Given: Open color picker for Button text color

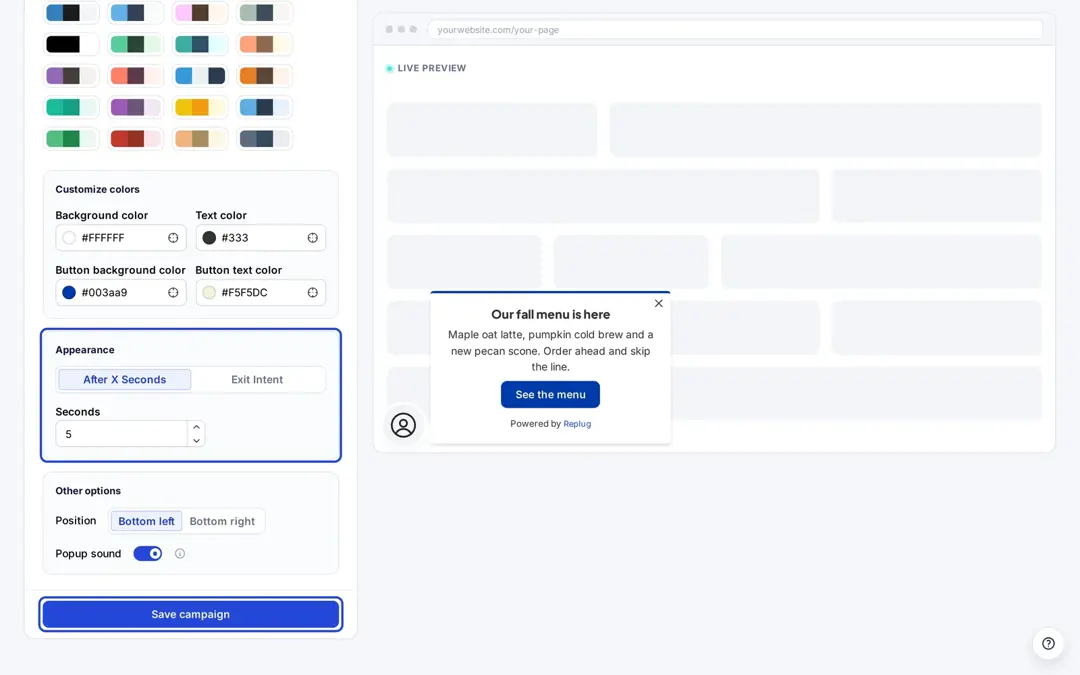Looking at the screenshot, I should [x=313, y=293].
